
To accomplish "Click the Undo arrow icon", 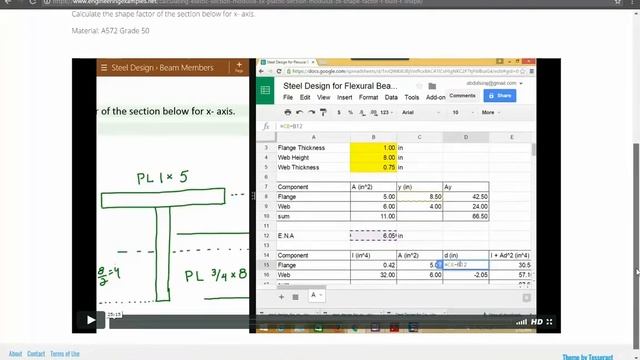I will [299, 112].
